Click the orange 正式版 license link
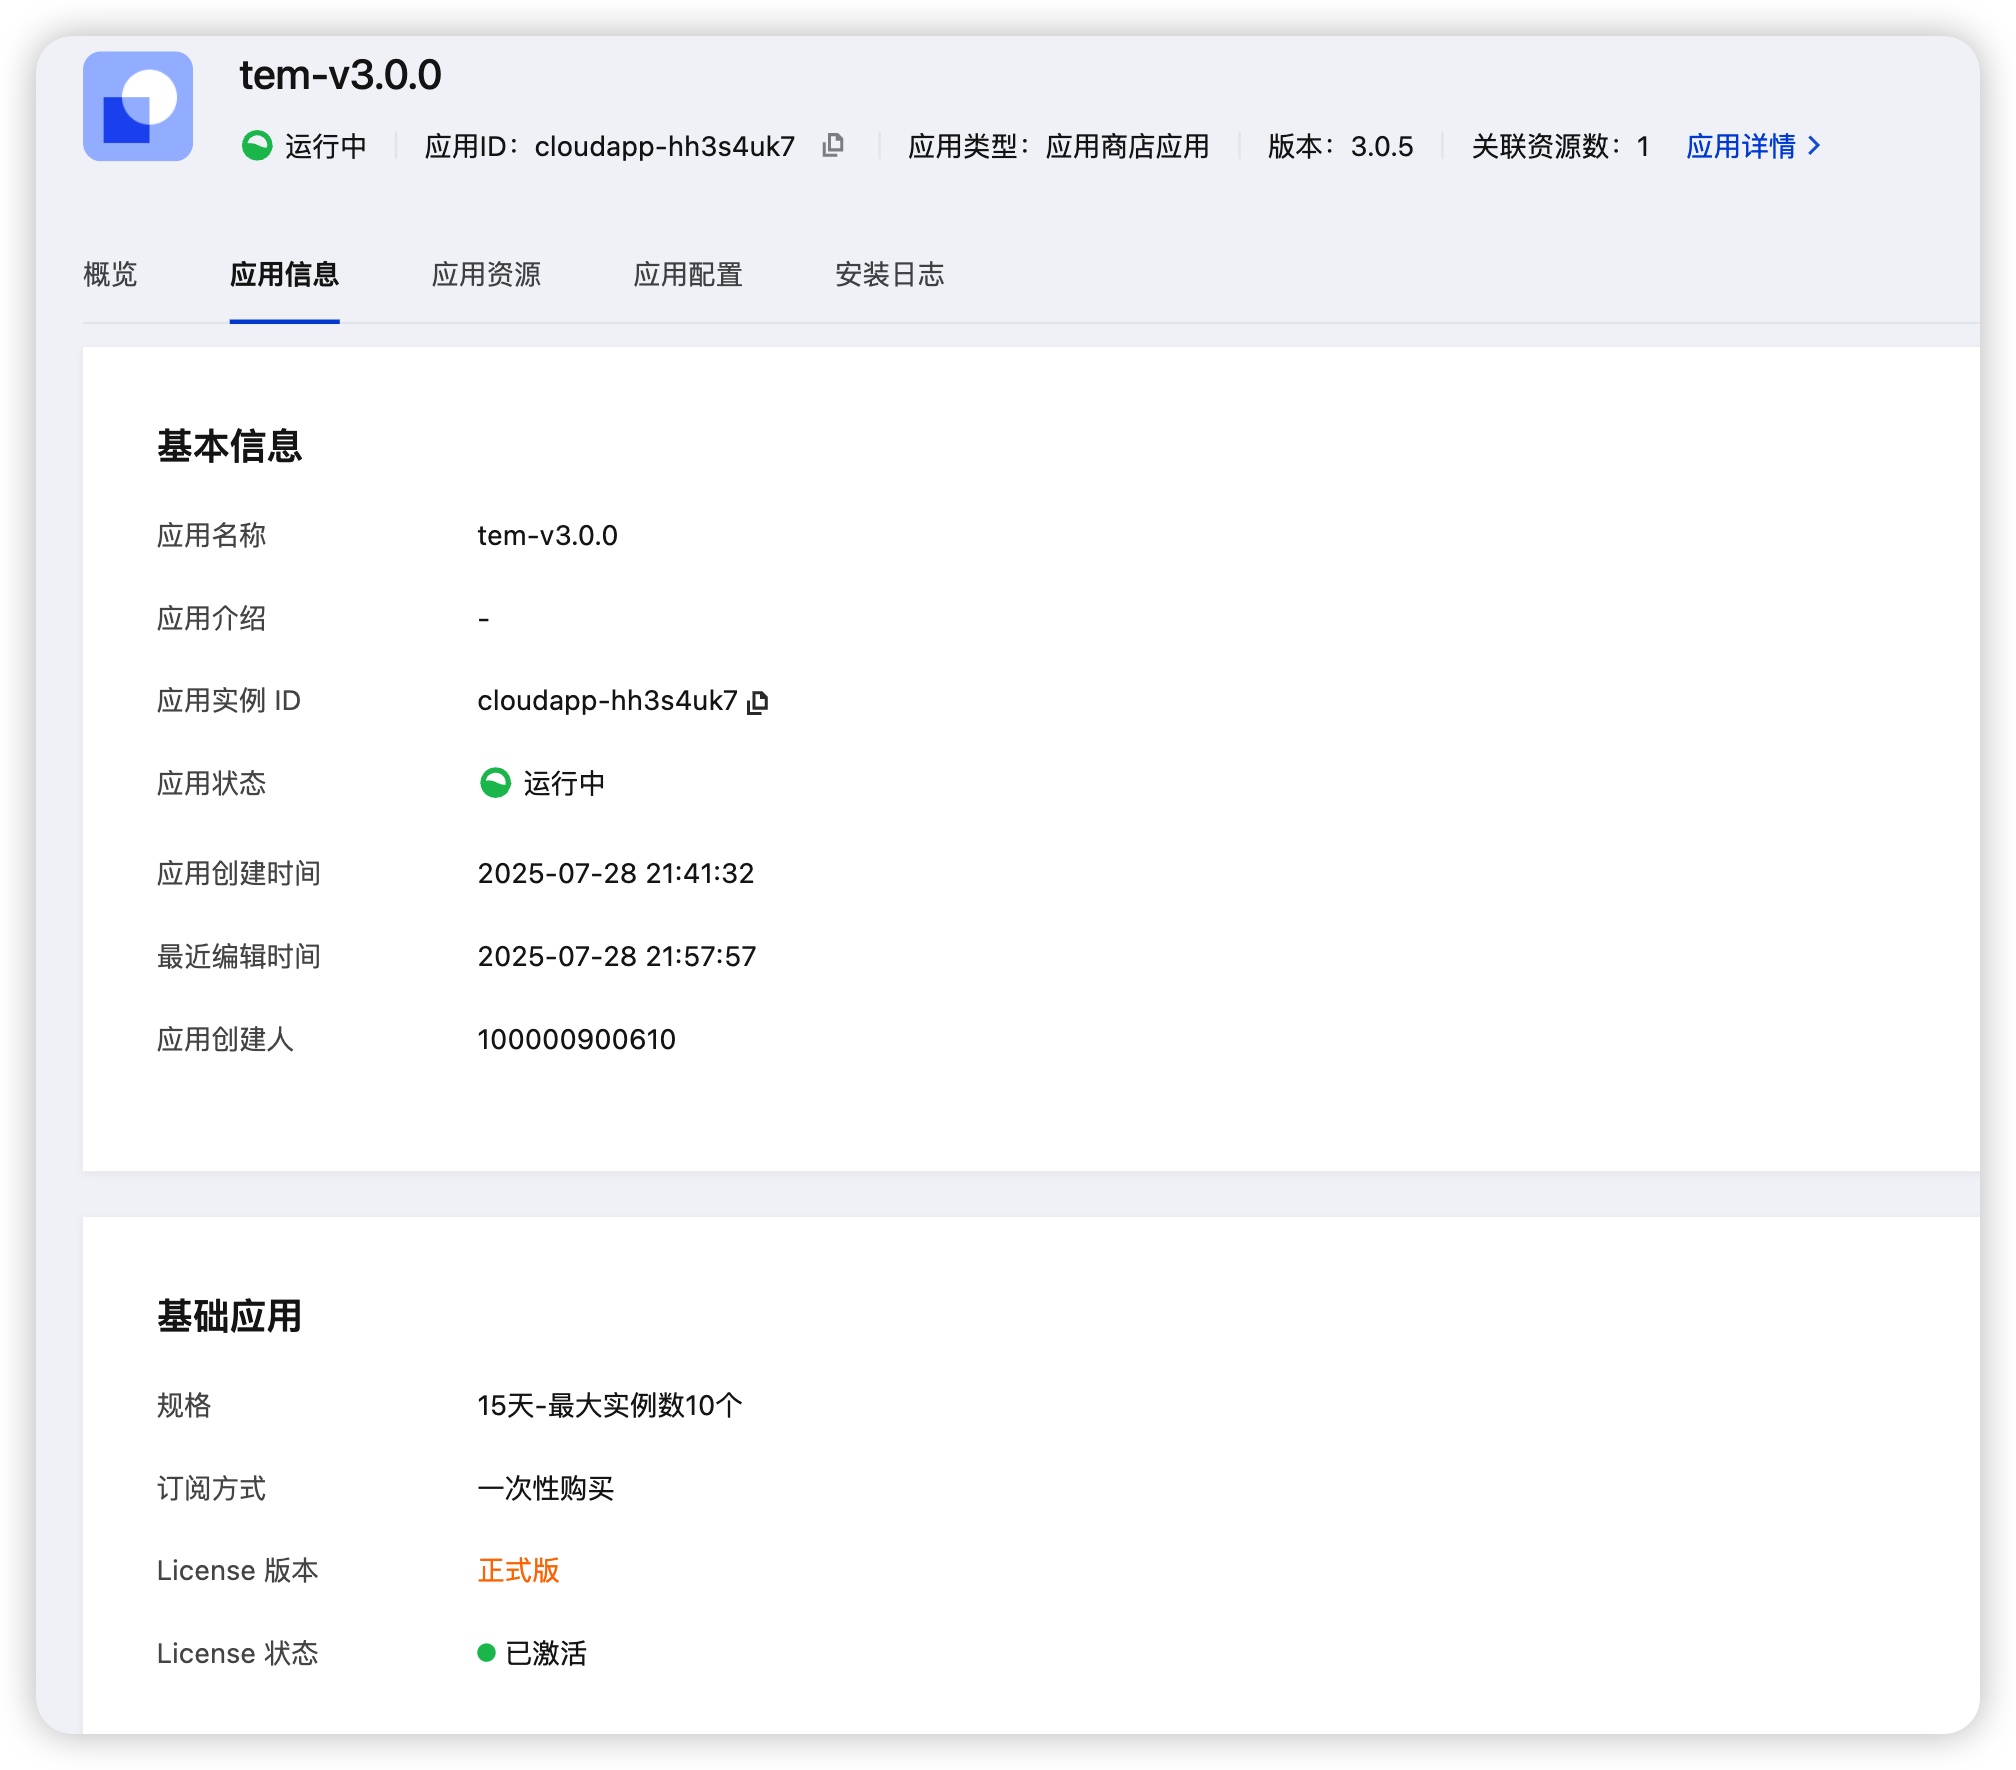The height and width of the screenshot is (1770, 2016). click(518, 1570)
